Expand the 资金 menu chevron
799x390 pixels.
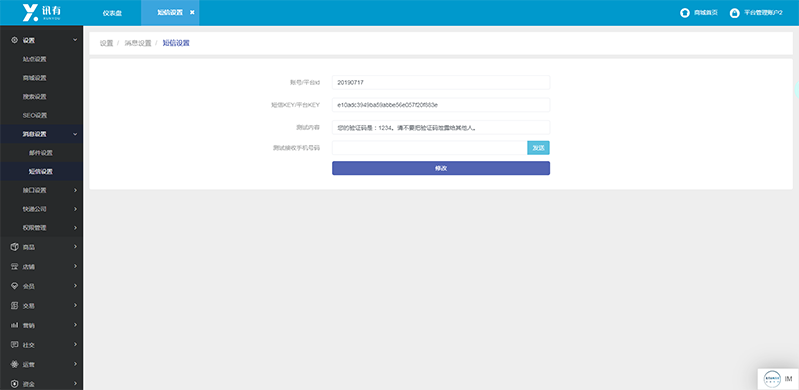point(75,384)
